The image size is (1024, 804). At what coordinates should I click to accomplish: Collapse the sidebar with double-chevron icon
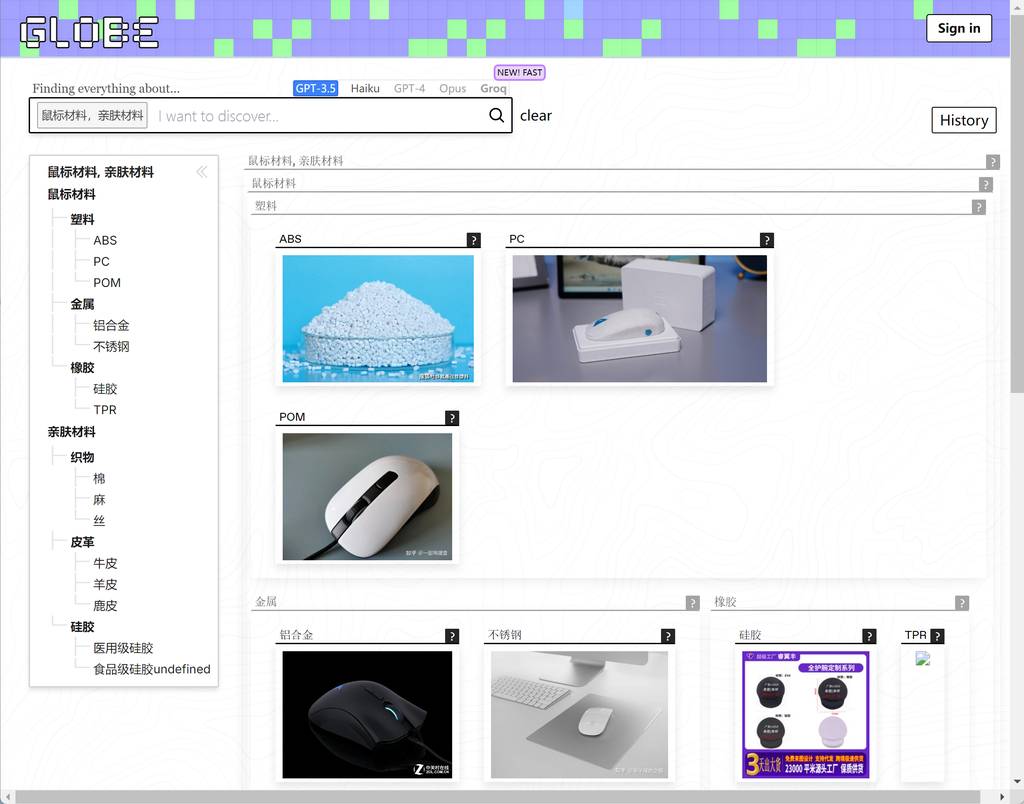[x=202, y=172]
